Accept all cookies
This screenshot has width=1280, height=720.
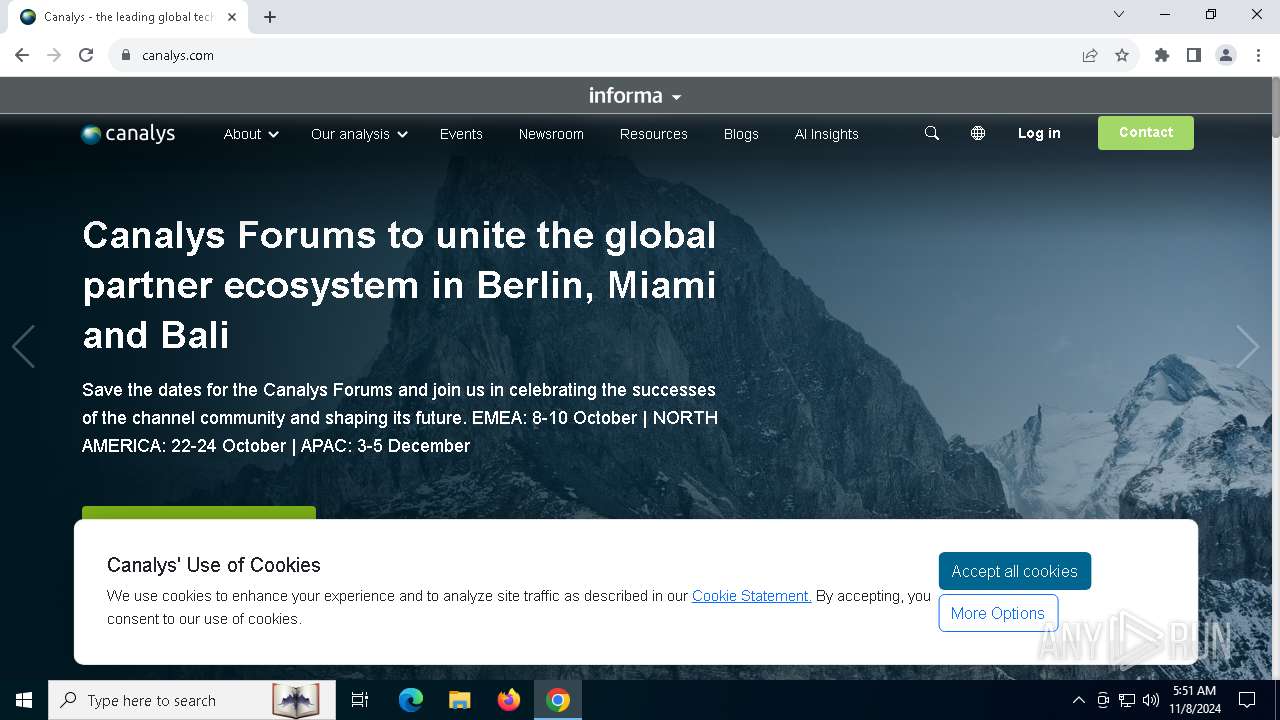1015,571
